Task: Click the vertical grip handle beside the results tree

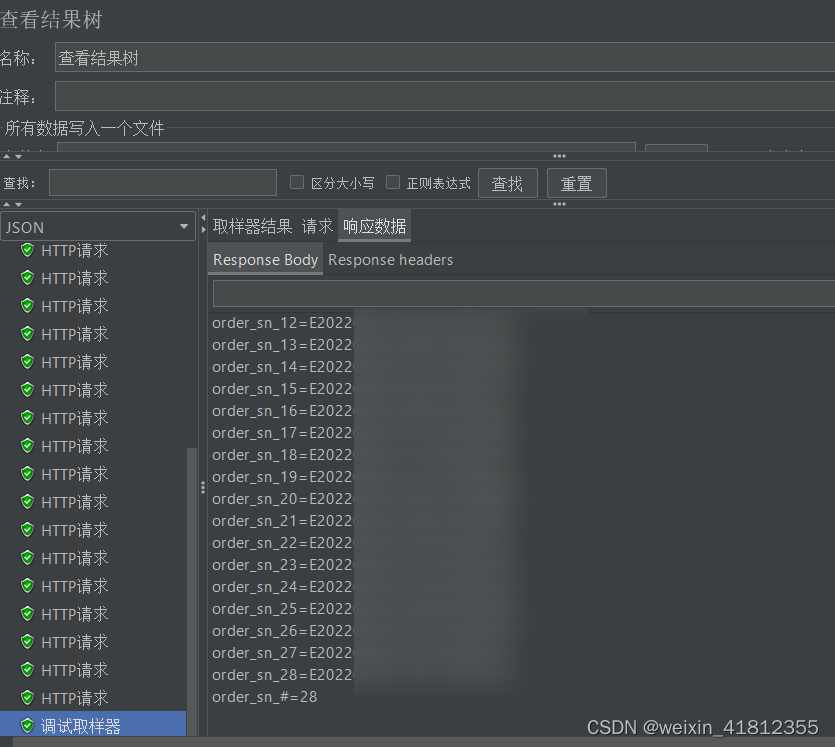Action: (x=203, y=487)
